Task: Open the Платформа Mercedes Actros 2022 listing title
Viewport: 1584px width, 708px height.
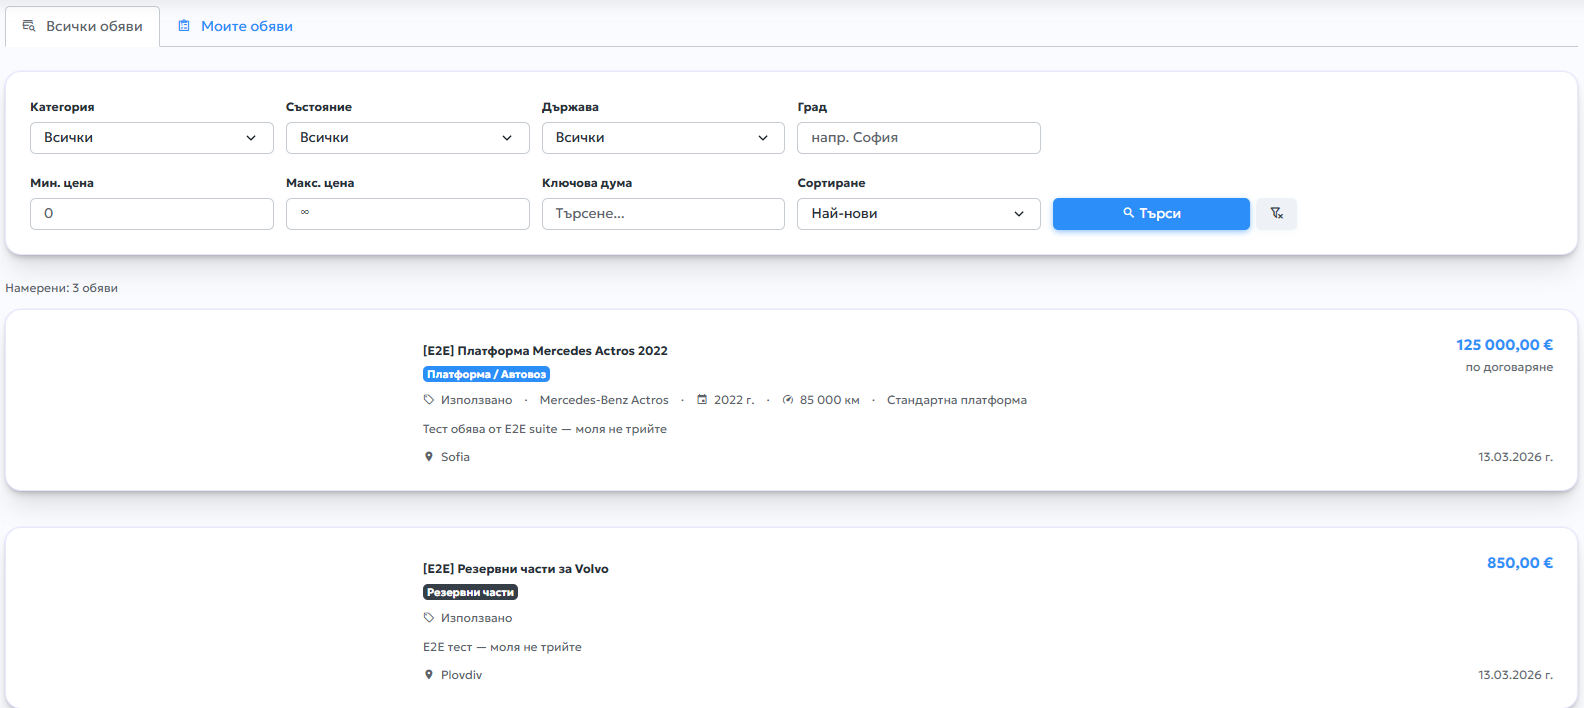Action: [x=545, y=351]
